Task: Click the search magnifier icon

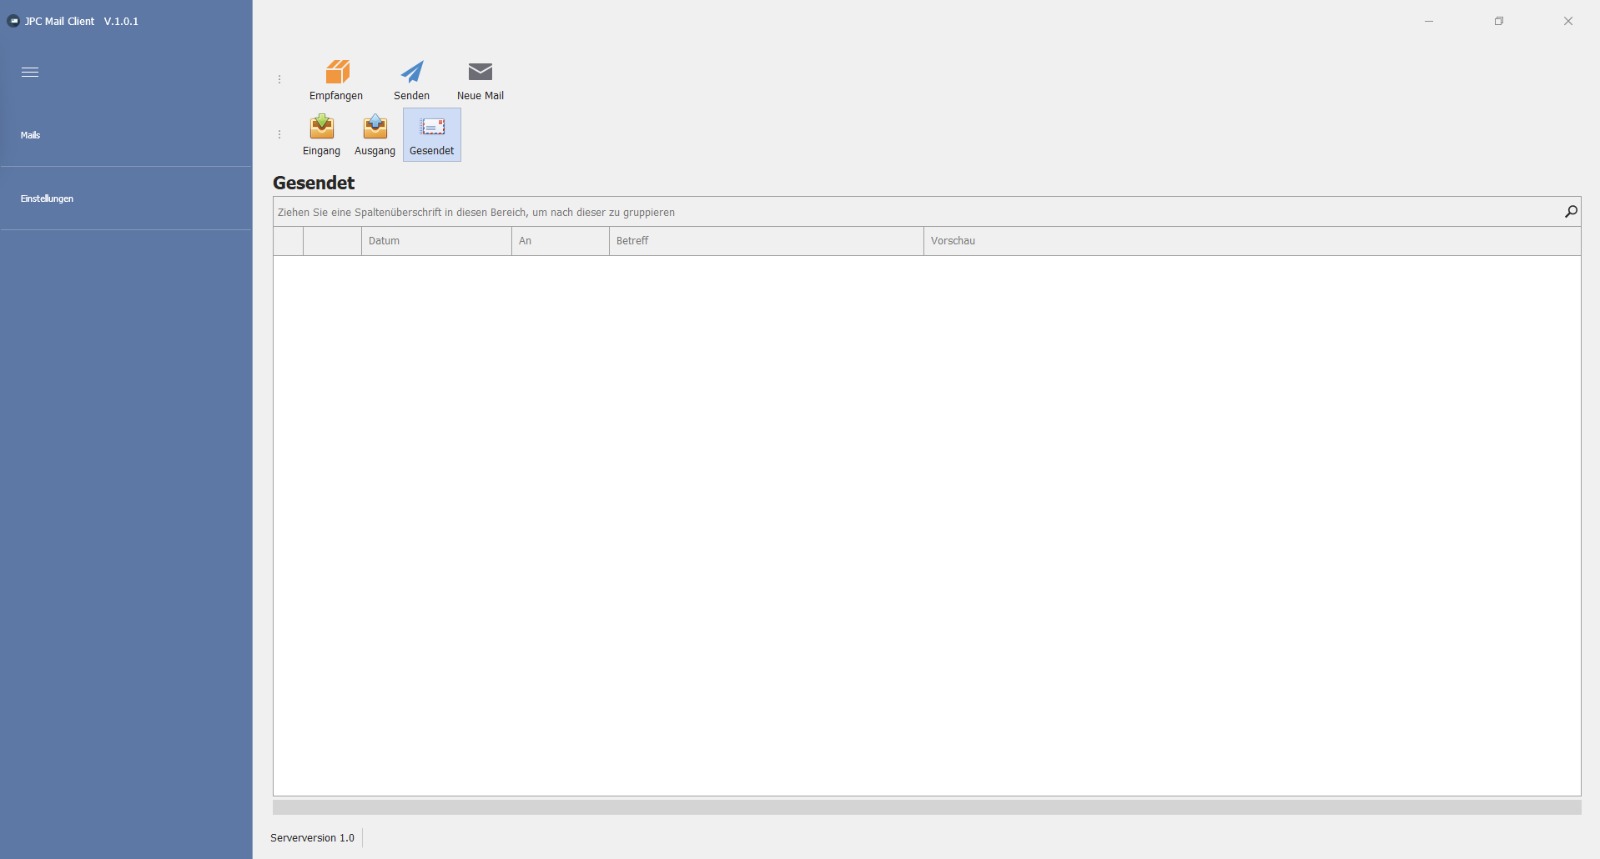Action: click(x=1570, y=212)
